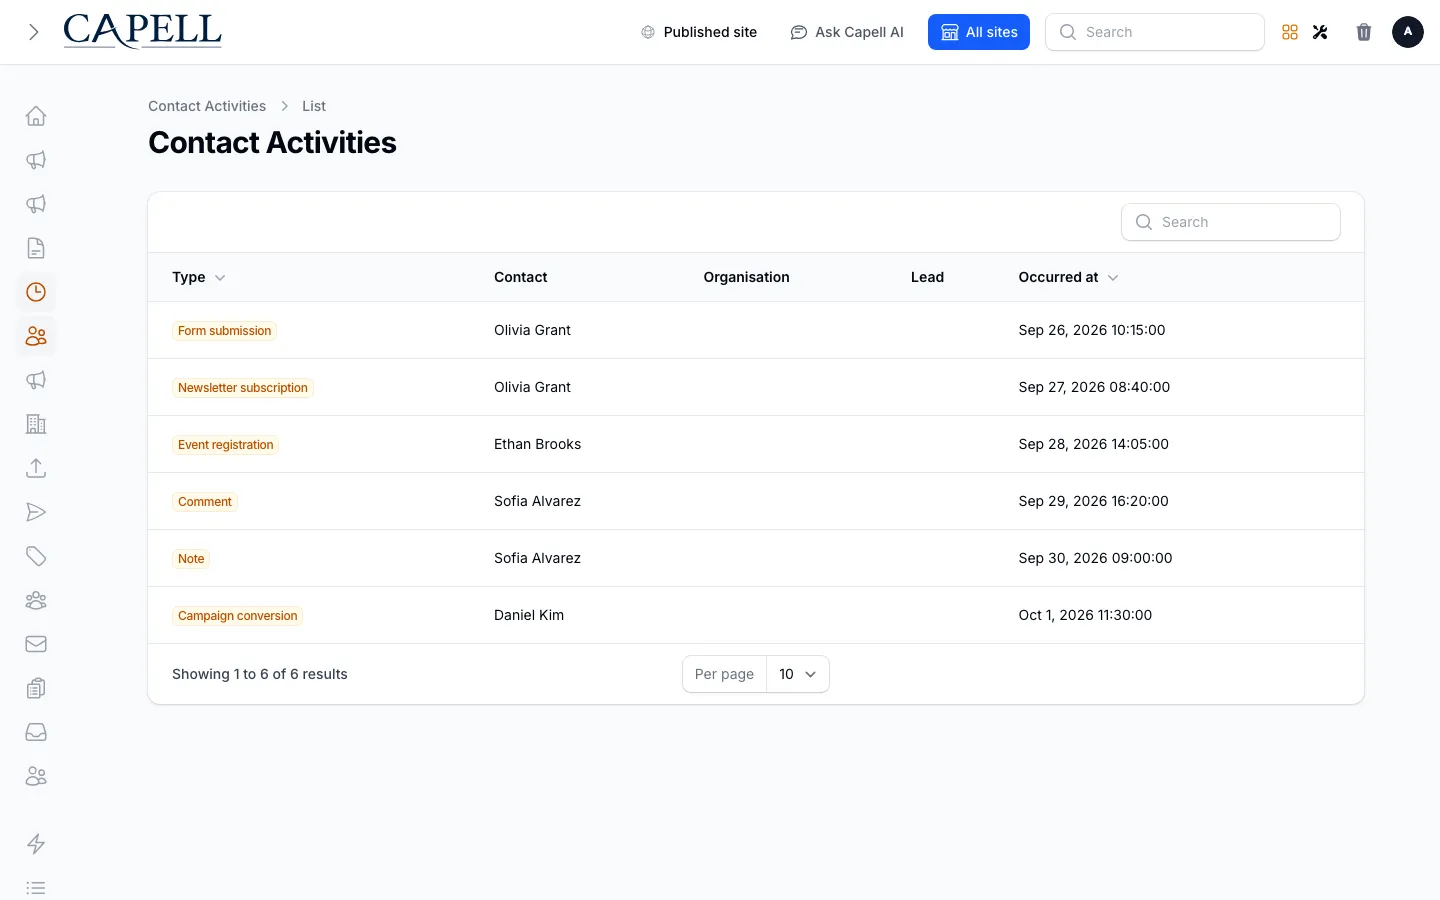
Task: Click the Event registration badge
Action: [x=225, y=445]
